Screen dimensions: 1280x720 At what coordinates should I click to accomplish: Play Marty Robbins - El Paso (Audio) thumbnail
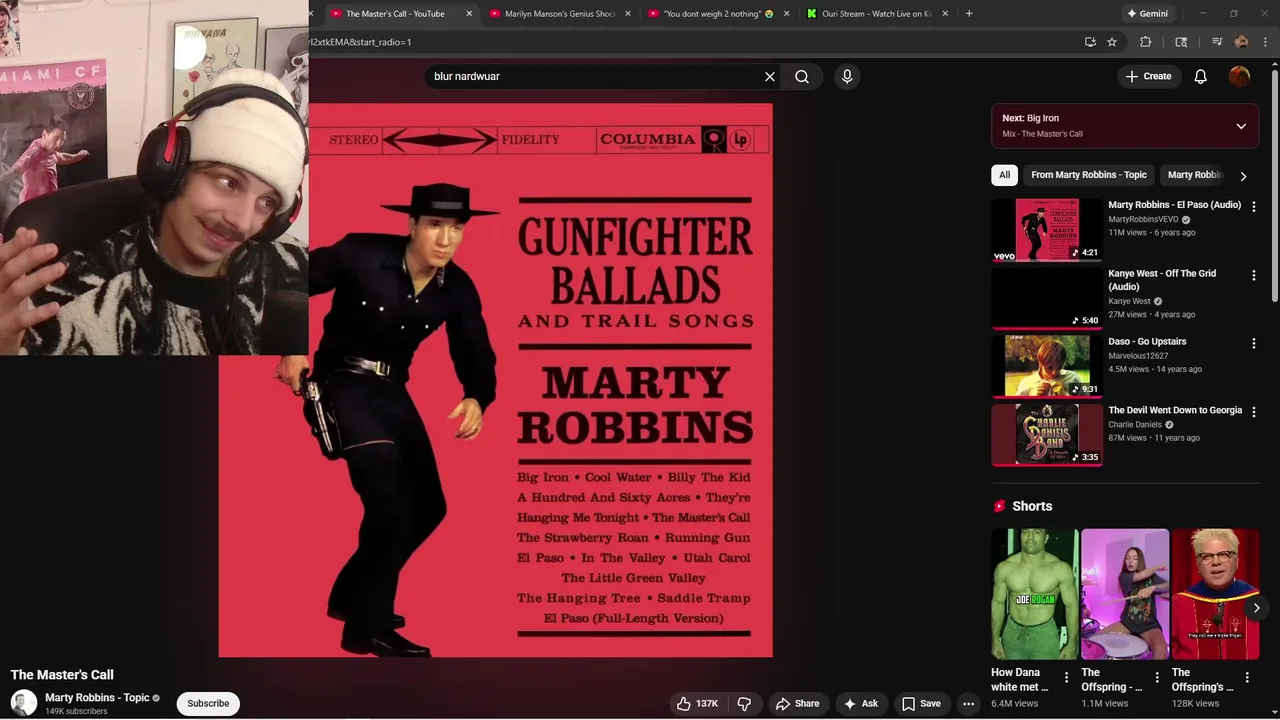pos(1046,229)
